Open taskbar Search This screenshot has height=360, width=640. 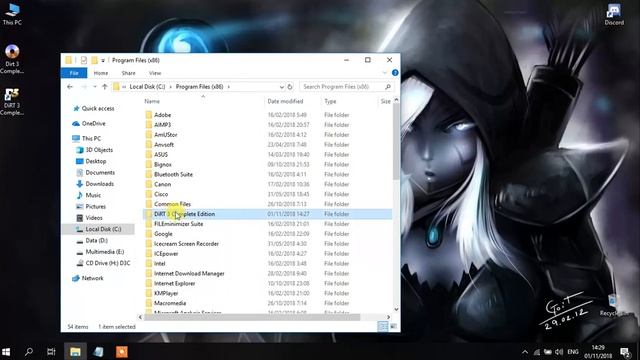click(x=29, y=351)
